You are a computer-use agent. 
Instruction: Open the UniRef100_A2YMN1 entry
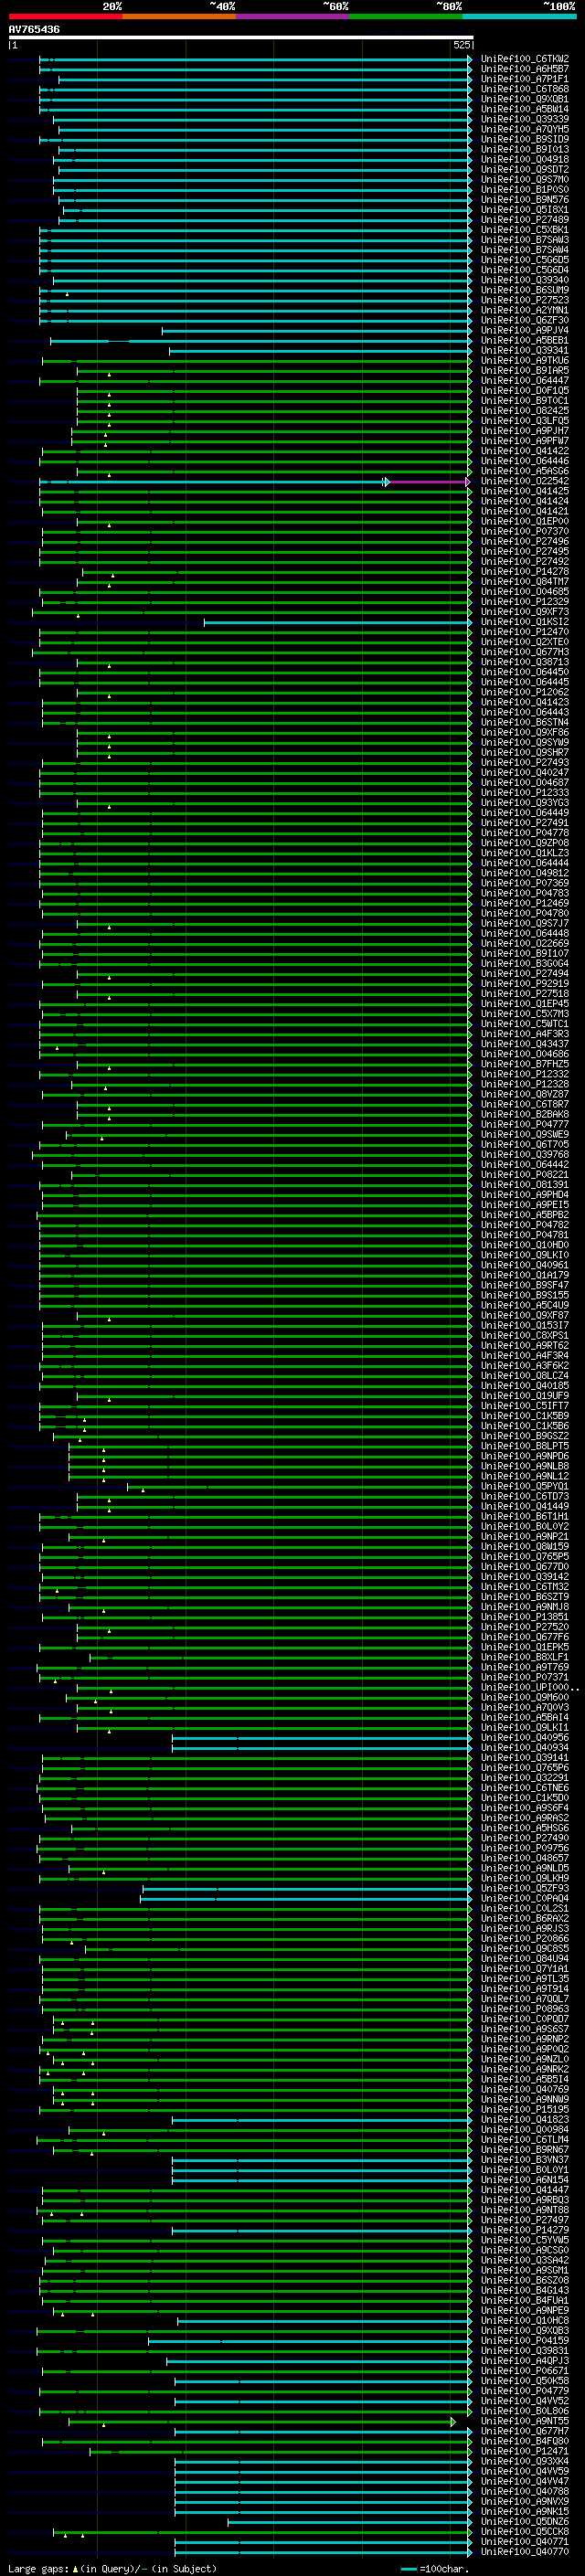click(525, 310)
